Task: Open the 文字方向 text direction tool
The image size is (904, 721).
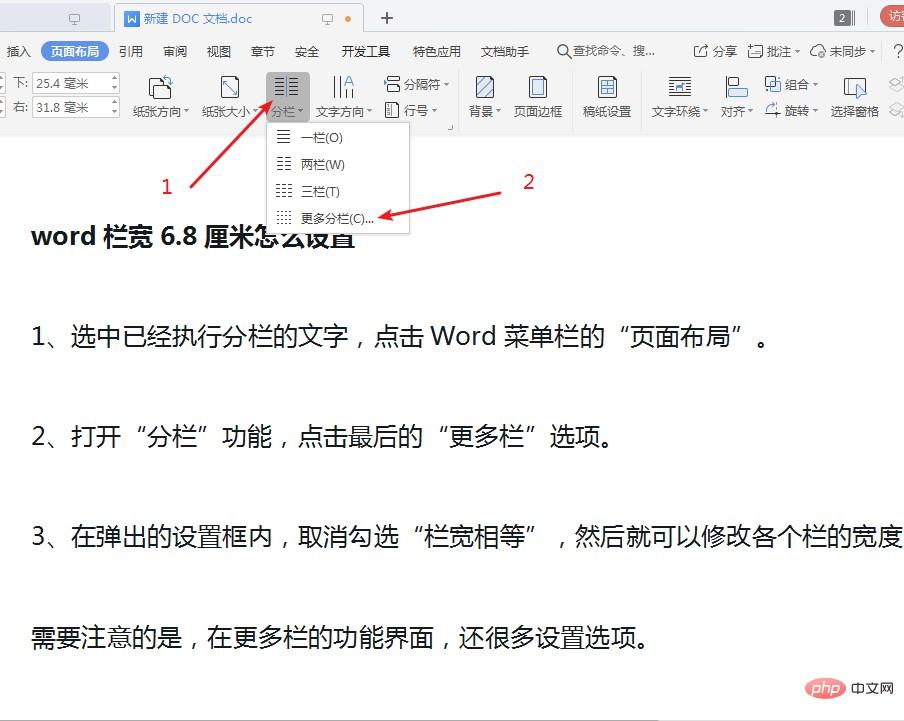Action: point(344,96)
